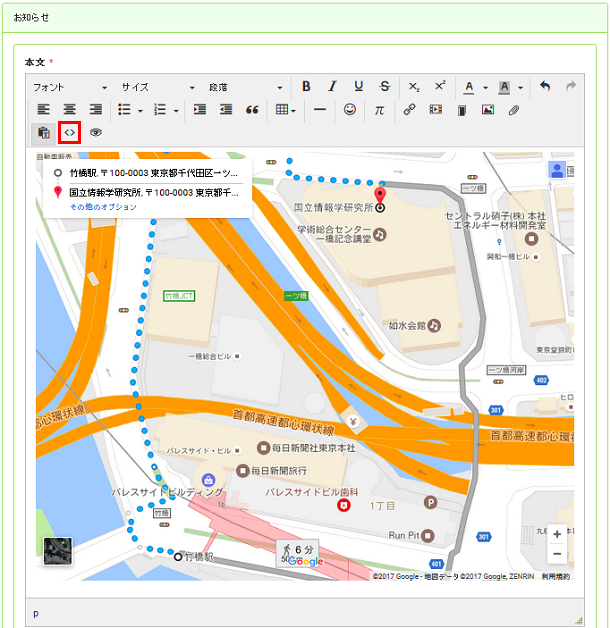Open the insert table menu
Viewport: 610px width, 628px height.
point(286,109)
